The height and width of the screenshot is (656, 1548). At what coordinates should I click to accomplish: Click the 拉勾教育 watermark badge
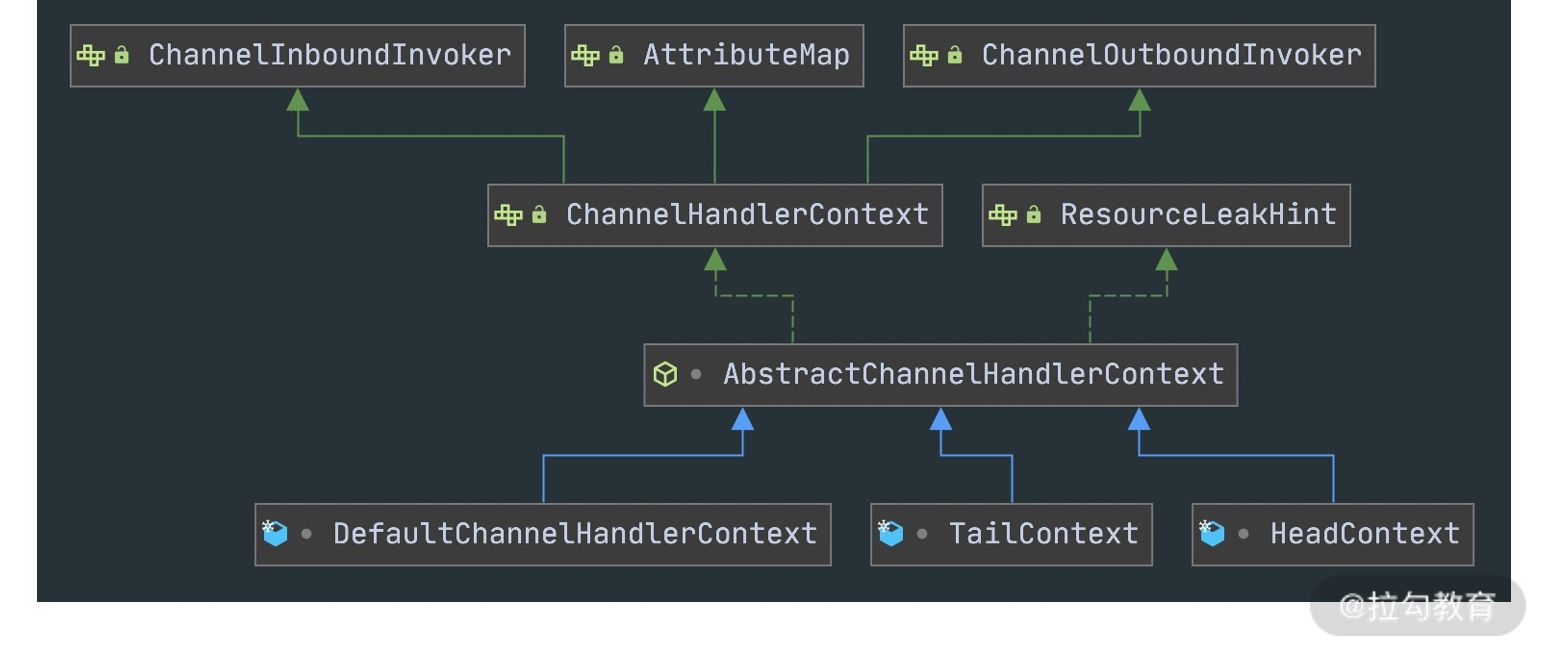(1418, 606)
